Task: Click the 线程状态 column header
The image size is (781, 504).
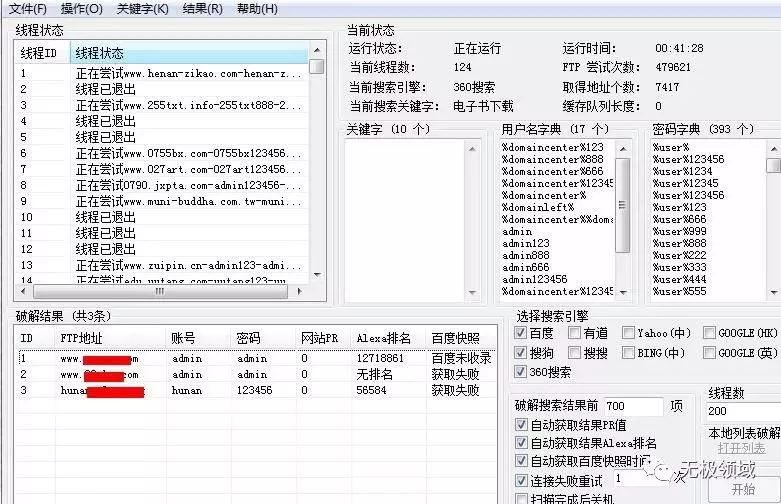Action: click(x=189, y=53)
